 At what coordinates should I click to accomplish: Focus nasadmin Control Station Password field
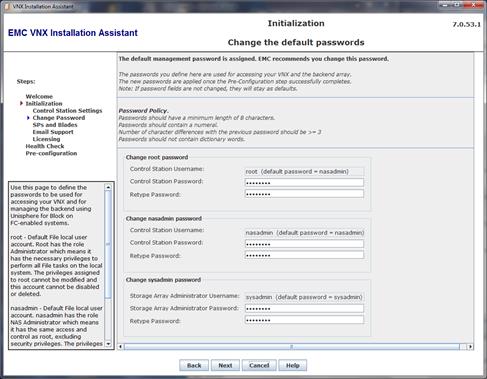pyautogui.click(x=304, y=244)
